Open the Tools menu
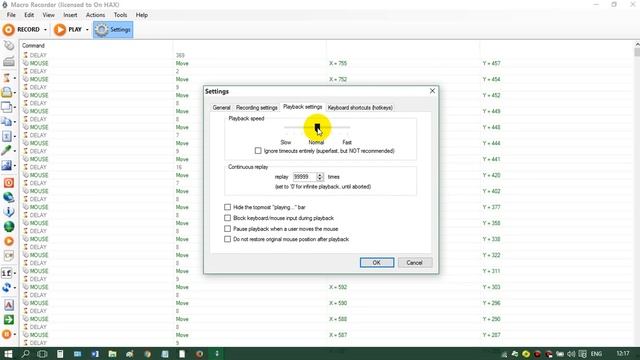The height and width of the screenshot is (360, 640). click(x=120, y=15)
